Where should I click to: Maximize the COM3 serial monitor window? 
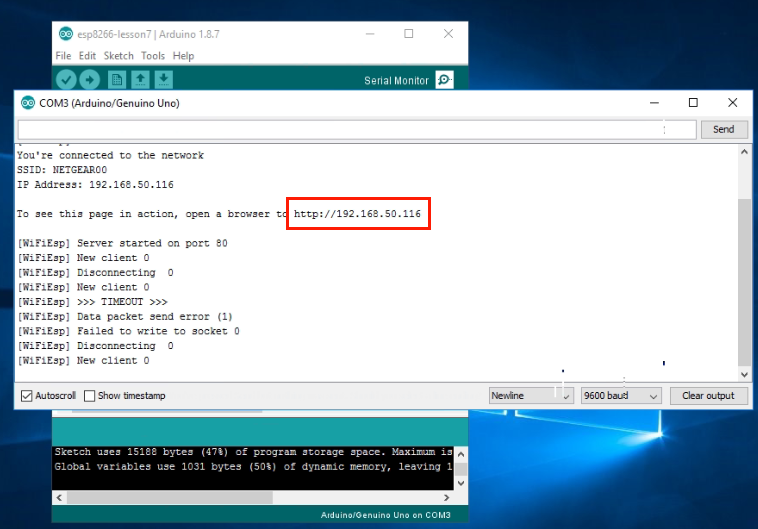(x=693, y=103)
